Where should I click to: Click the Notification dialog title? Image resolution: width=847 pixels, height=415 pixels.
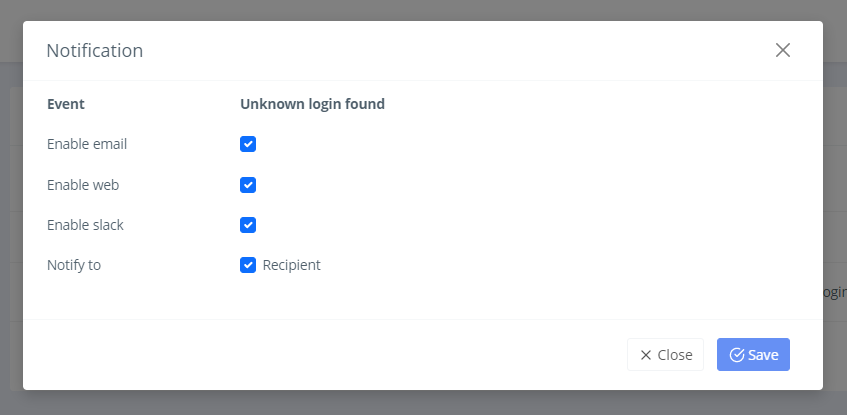click(95, 50)
